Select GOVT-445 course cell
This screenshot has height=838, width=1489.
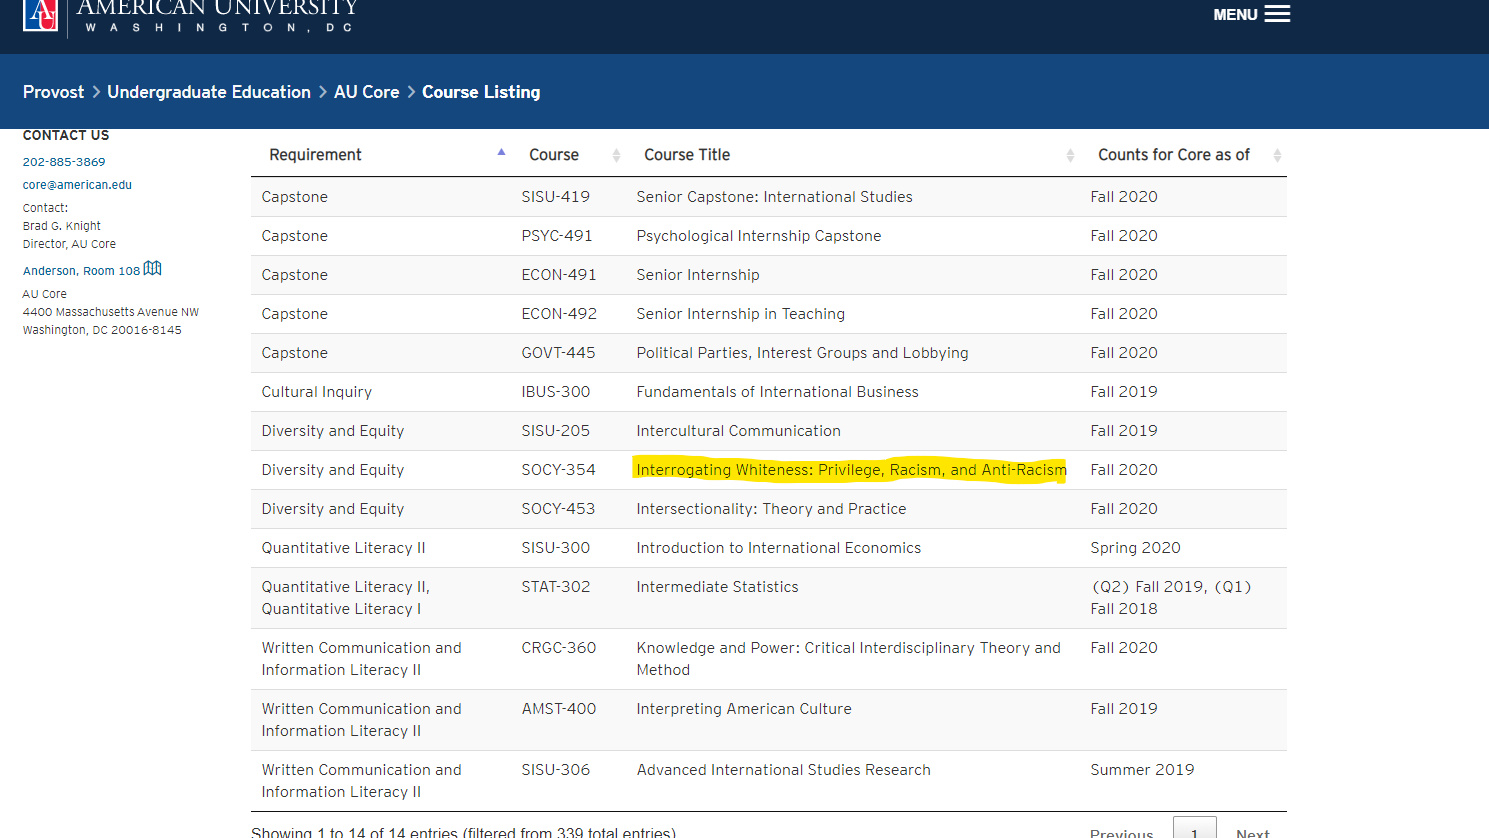pyautogui.click(x=558, y=353)
